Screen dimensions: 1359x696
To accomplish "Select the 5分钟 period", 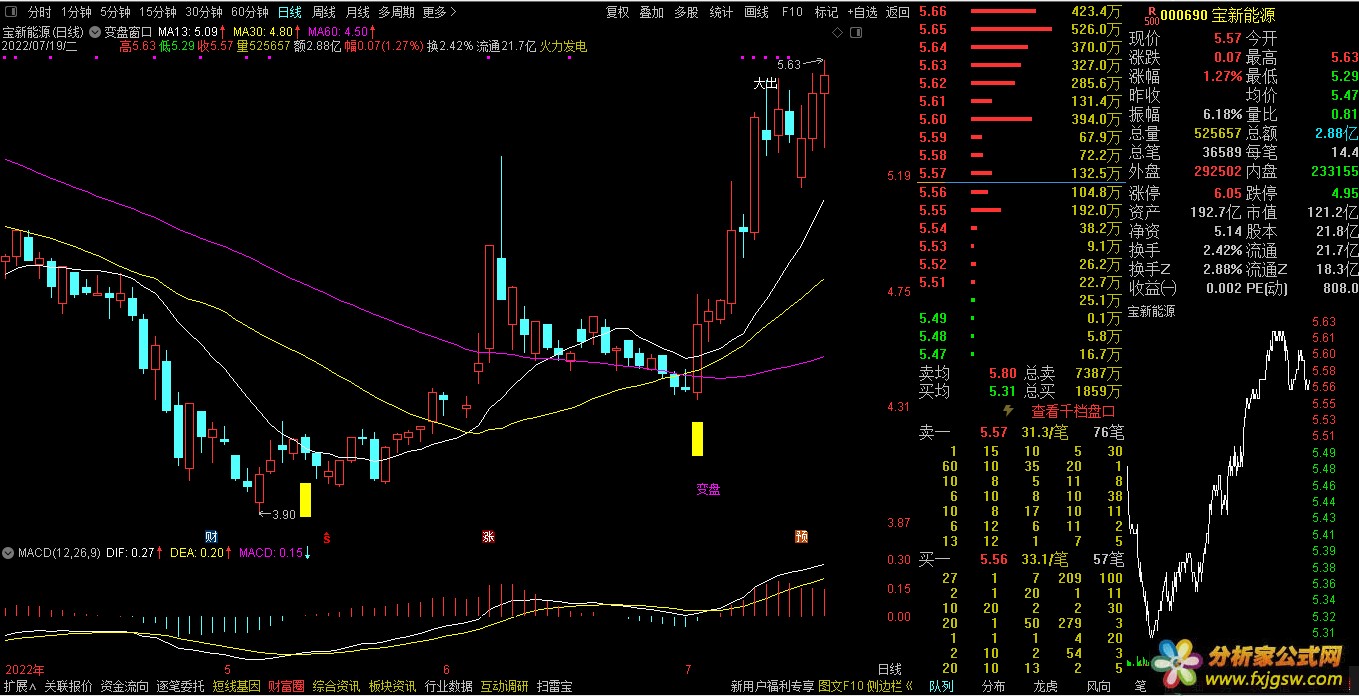I will [115, 13].
